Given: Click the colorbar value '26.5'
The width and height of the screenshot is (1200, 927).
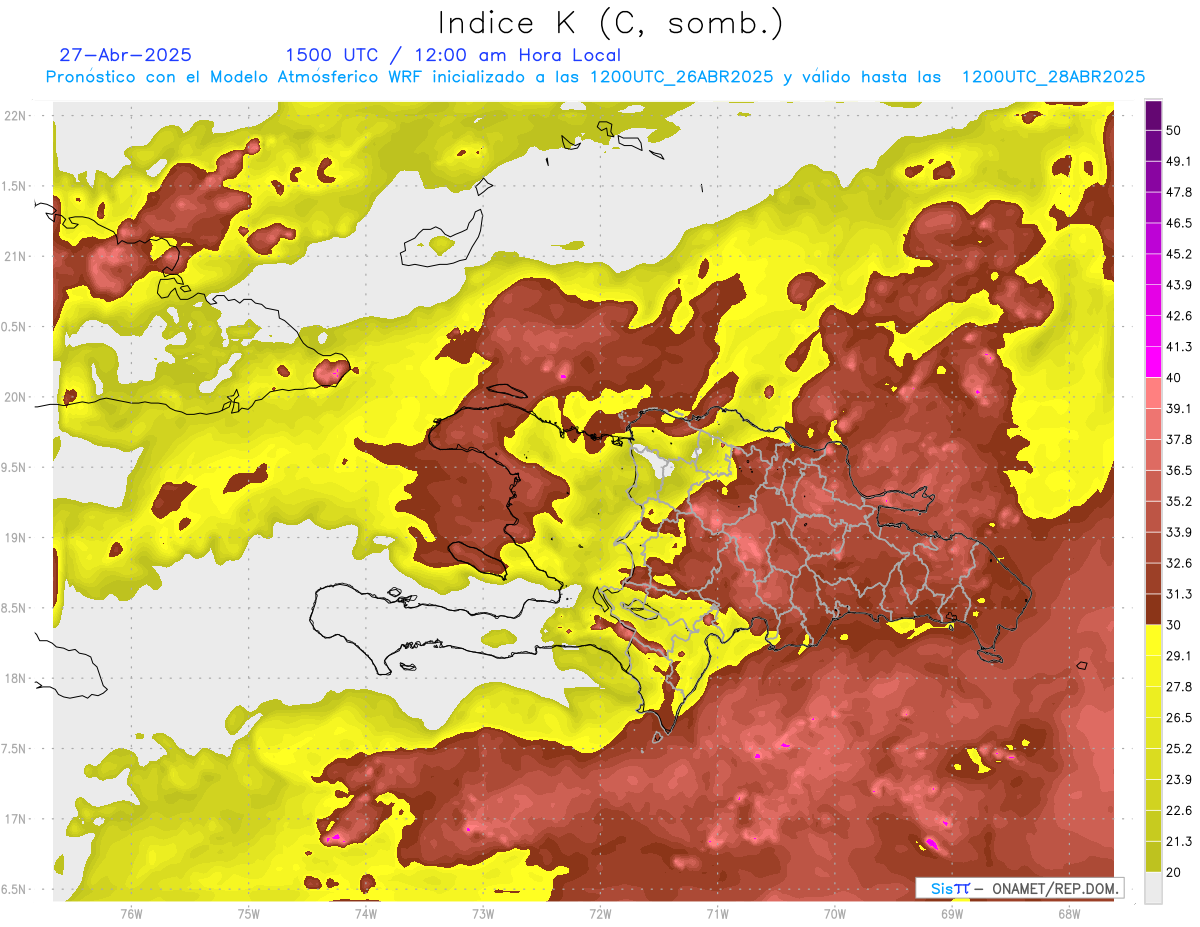Looking at the screenshot, I should click(x=1179, y=718).
